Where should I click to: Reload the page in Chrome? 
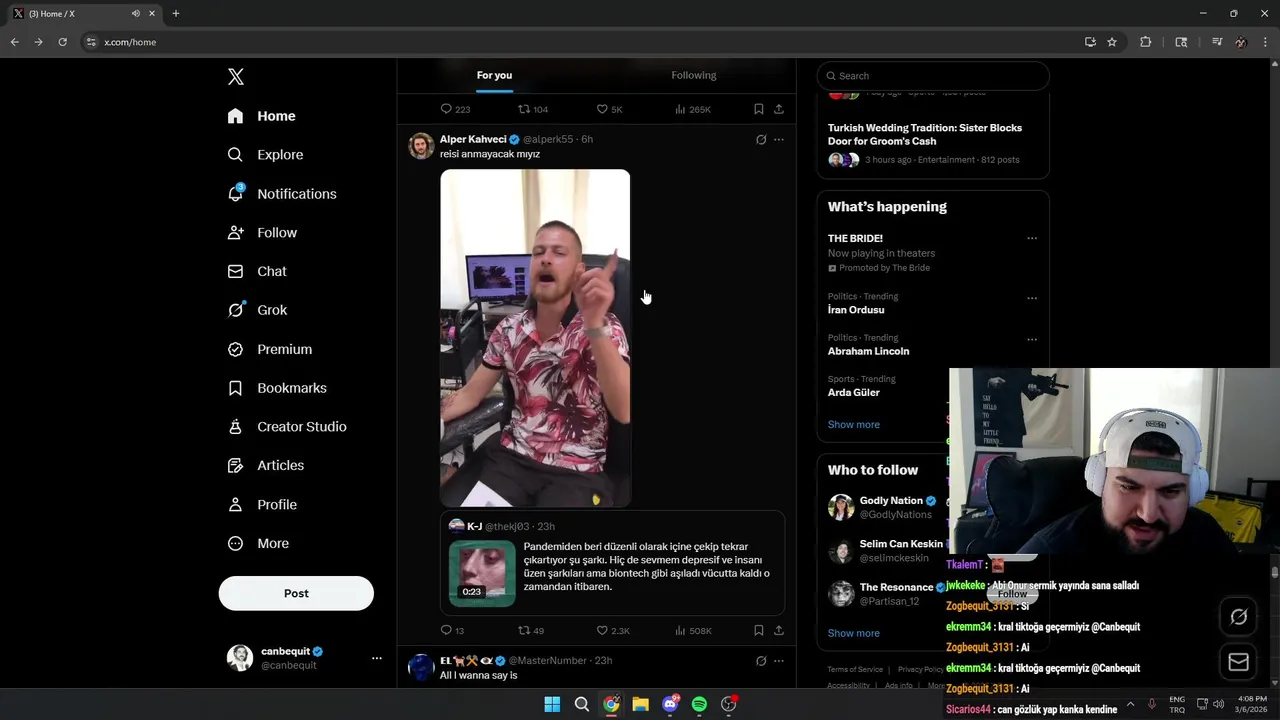point(62,42)
